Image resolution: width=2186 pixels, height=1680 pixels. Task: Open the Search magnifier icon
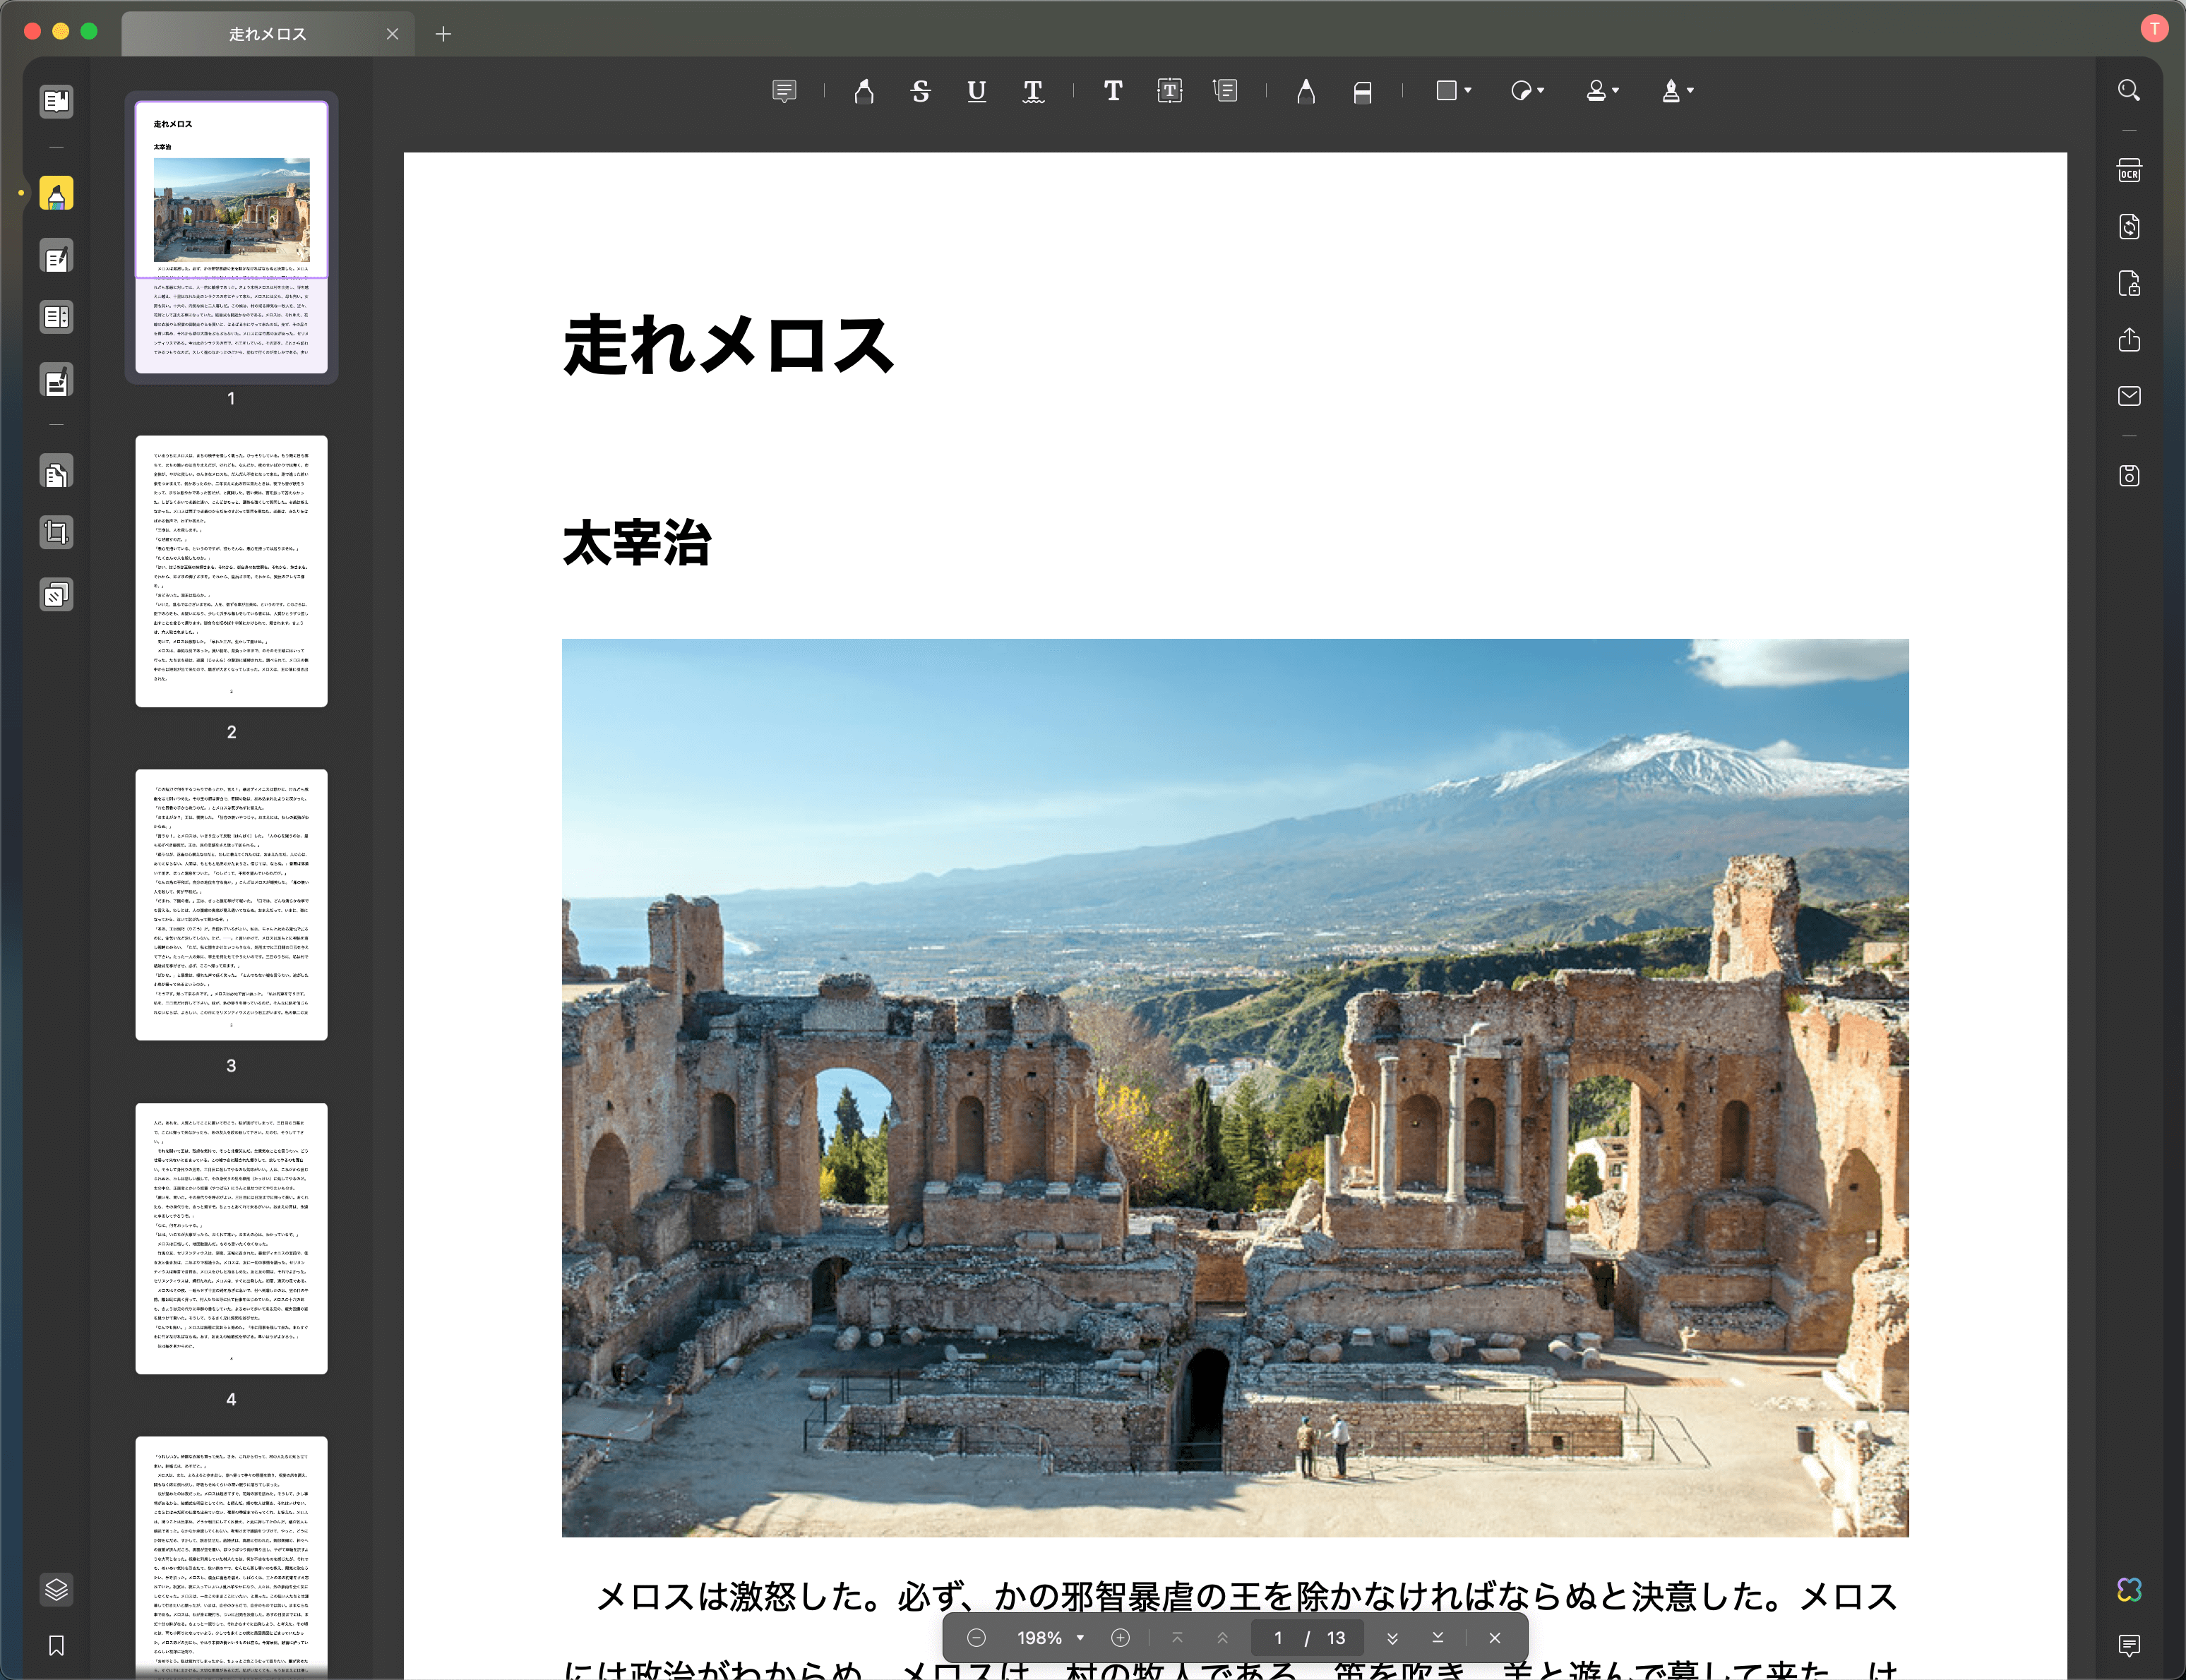[x=2129, y=91]
